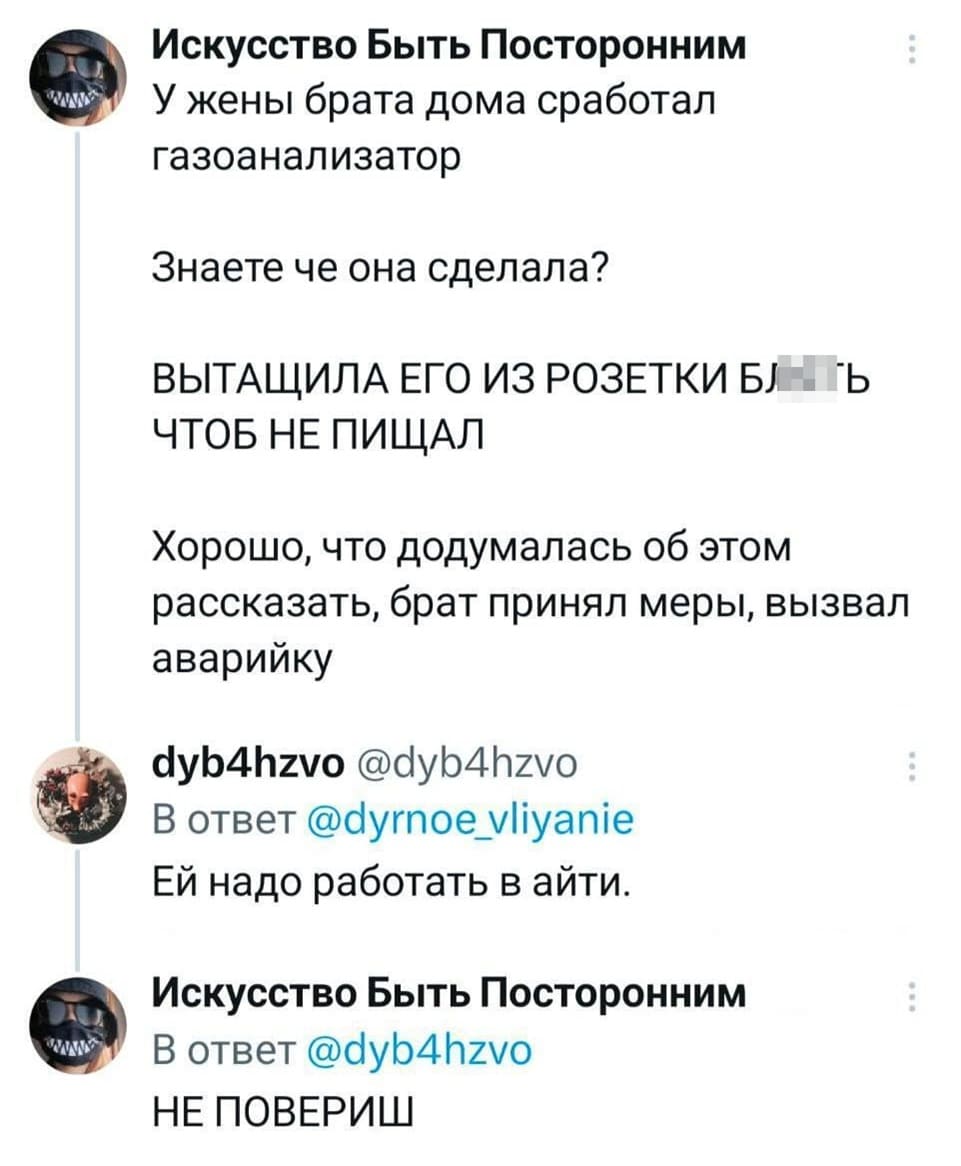
Task: Open "Искусство Быть Посторонним" name on the original tweet
Action: point(449,46)
